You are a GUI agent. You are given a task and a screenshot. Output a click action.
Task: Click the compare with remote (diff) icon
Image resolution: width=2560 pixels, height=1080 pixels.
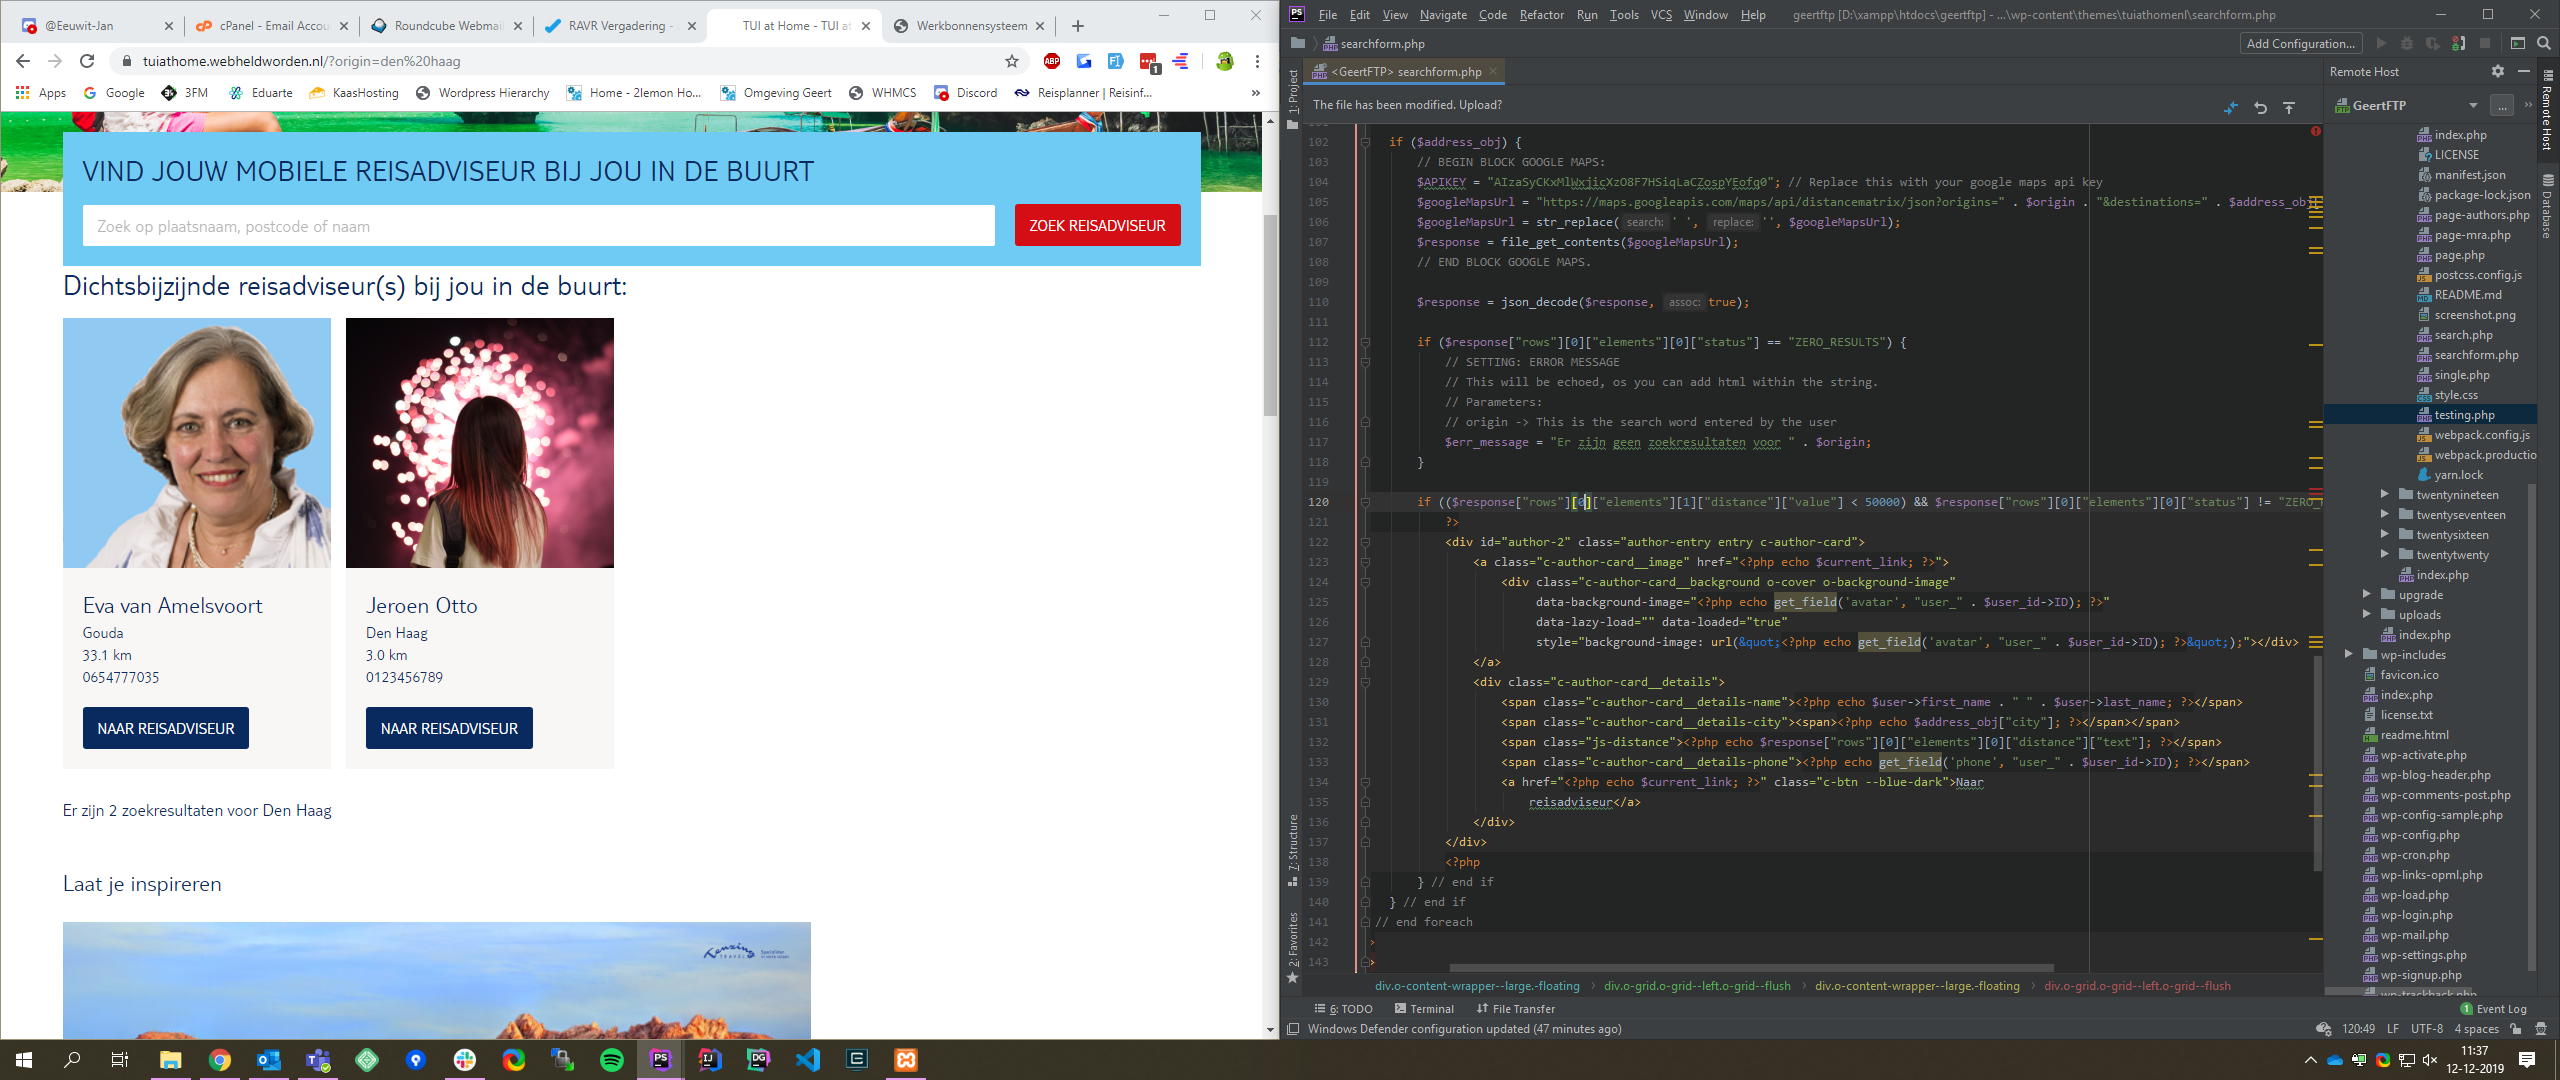pos(2231,108)
